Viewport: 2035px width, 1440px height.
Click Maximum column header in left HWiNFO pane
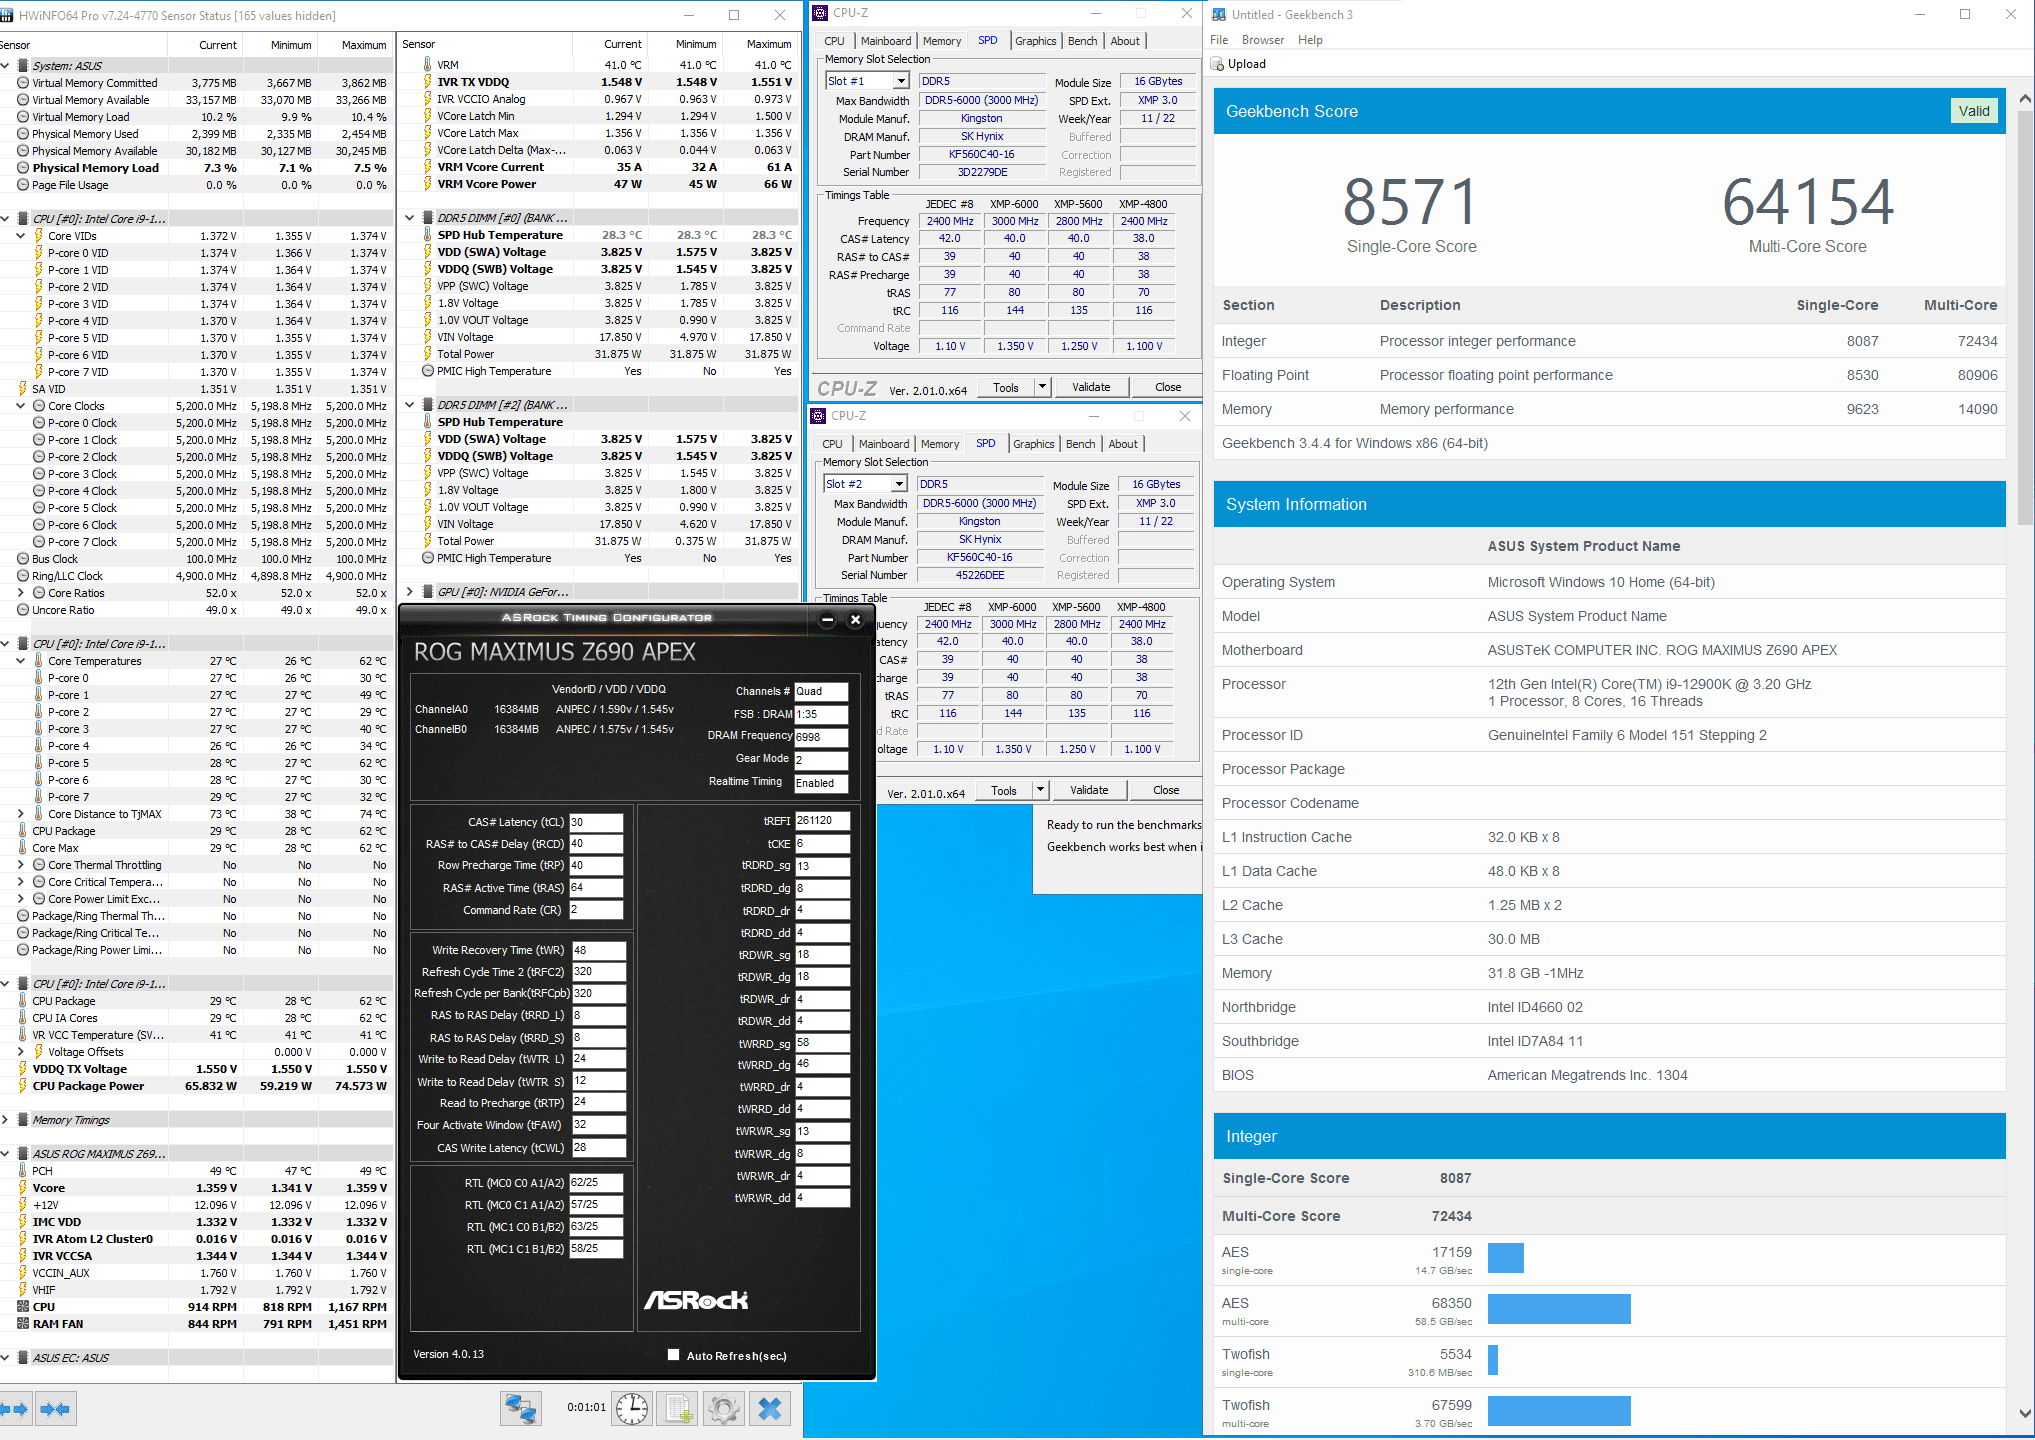(x=364, y=45)
